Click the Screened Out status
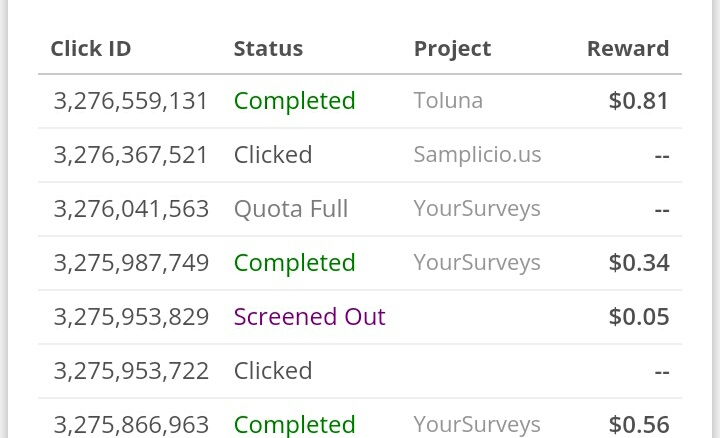The image size is (720, 438). click(309, 317)
